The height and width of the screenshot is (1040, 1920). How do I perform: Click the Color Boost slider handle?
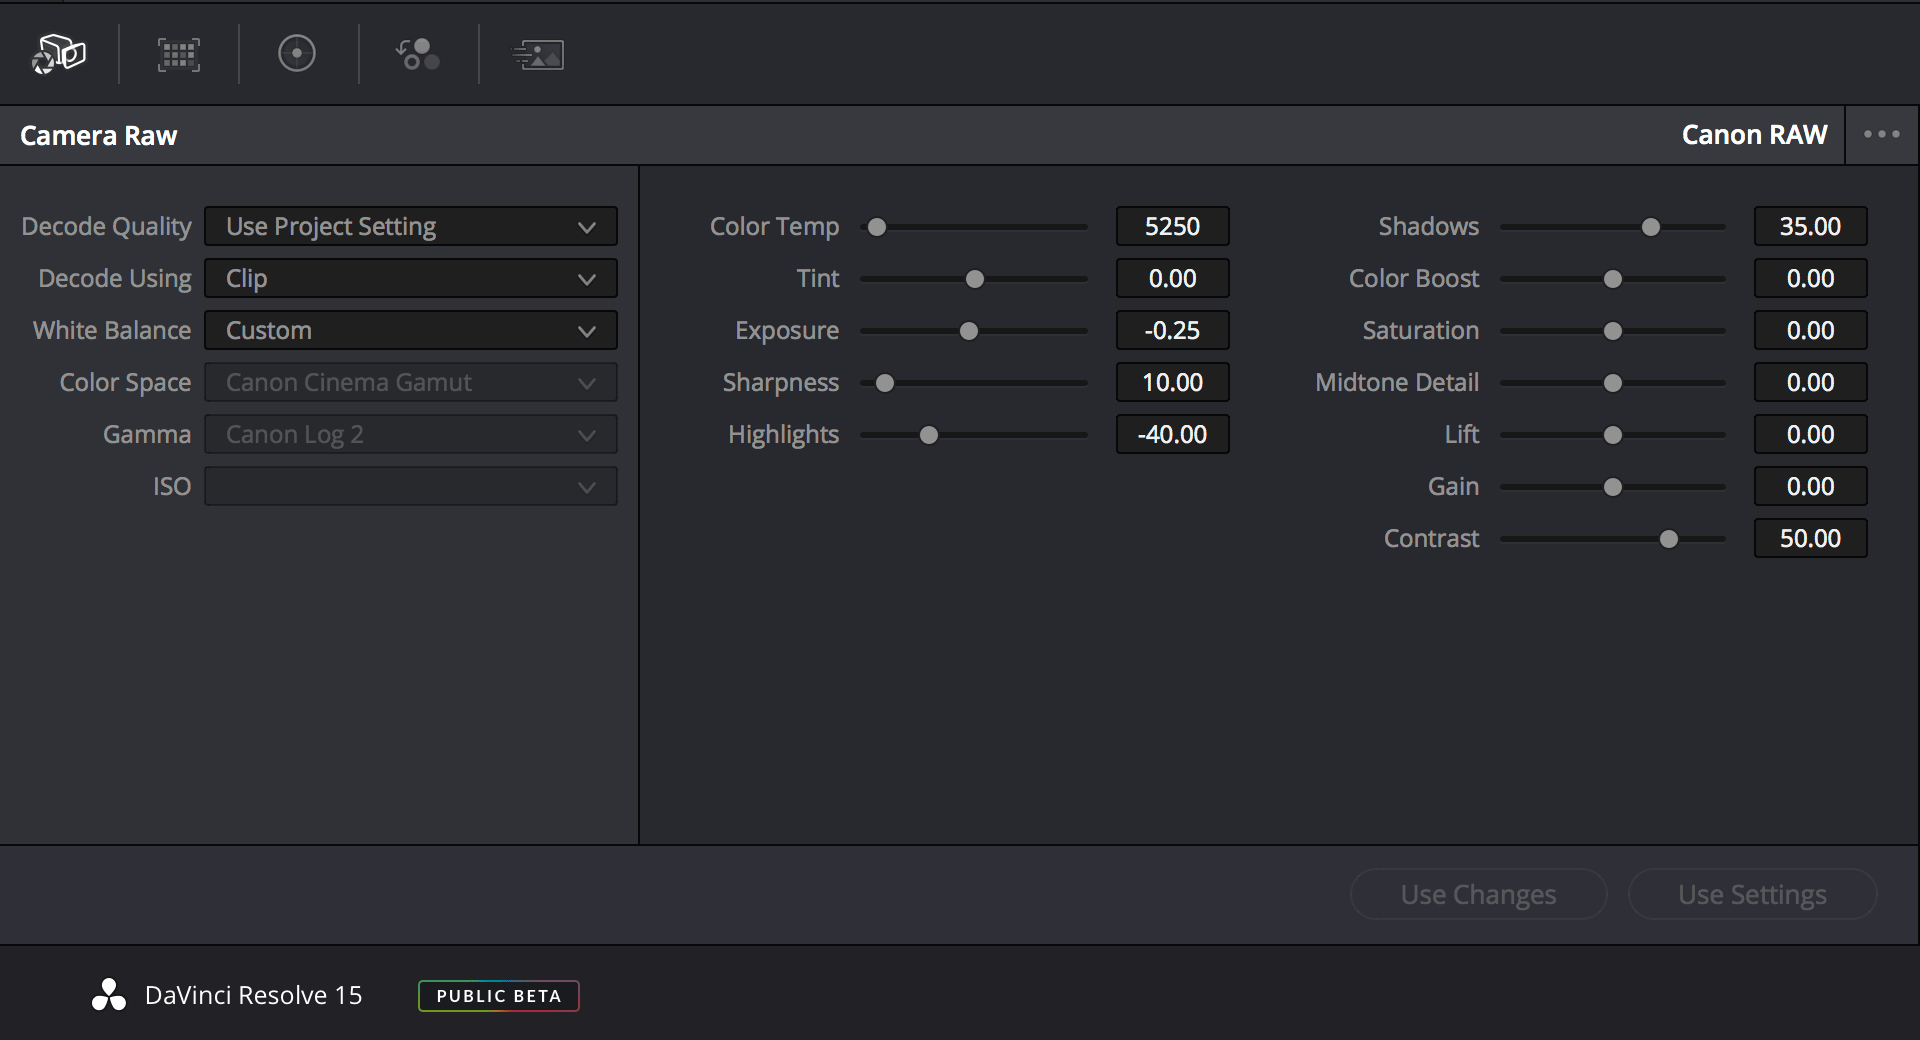tap(1613, 279)
